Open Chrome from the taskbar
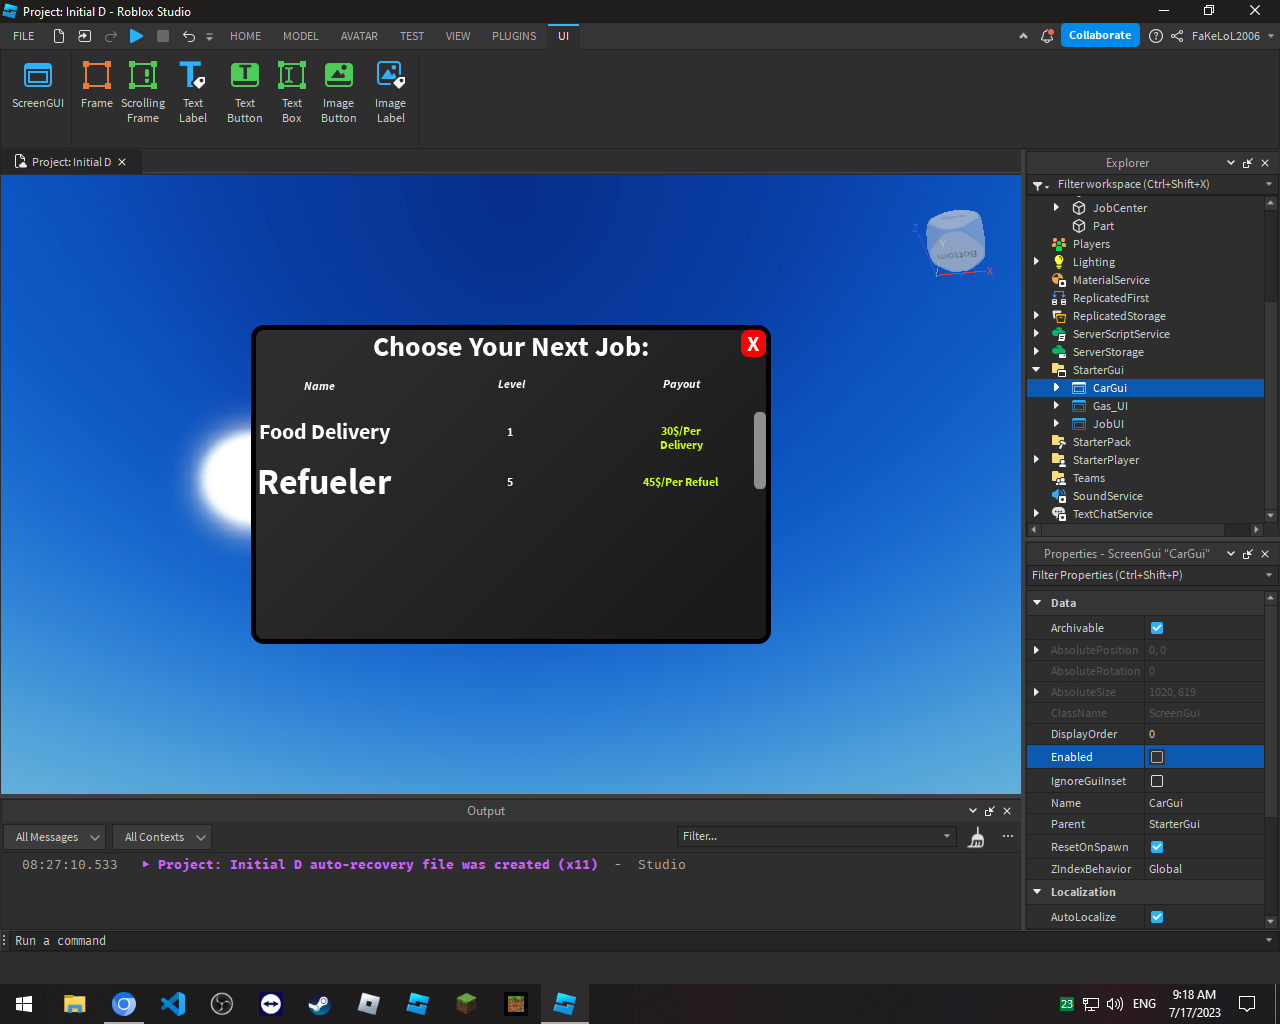This screenshot has height=1024, width=1280. click(124, 1004)
